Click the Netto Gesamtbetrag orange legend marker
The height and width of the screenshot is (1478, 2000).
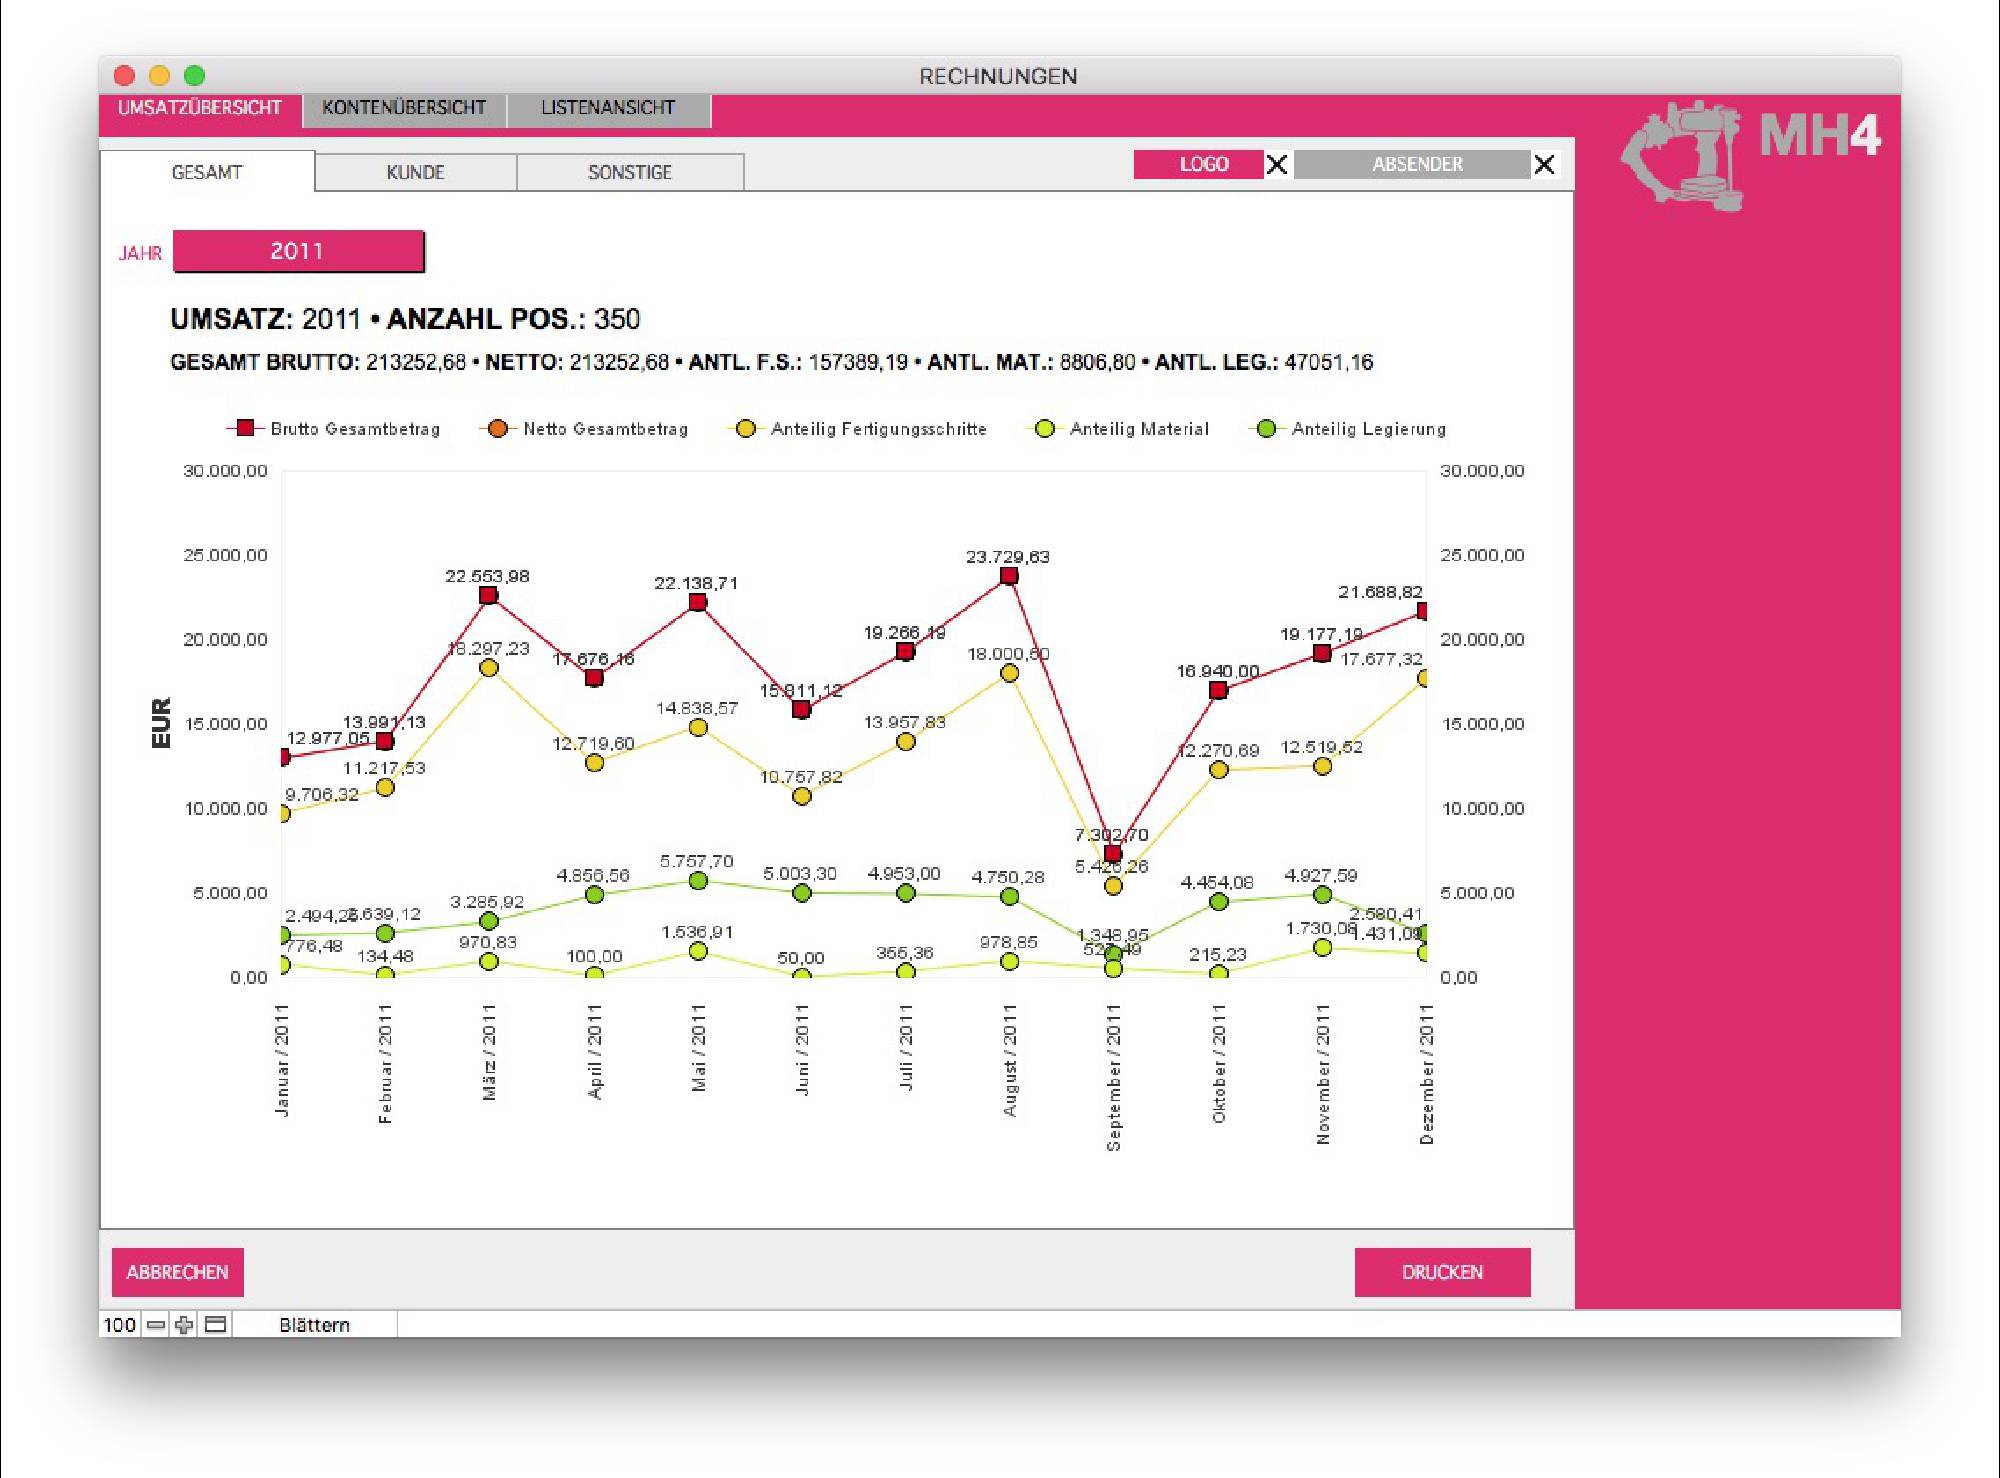(497, 428)
